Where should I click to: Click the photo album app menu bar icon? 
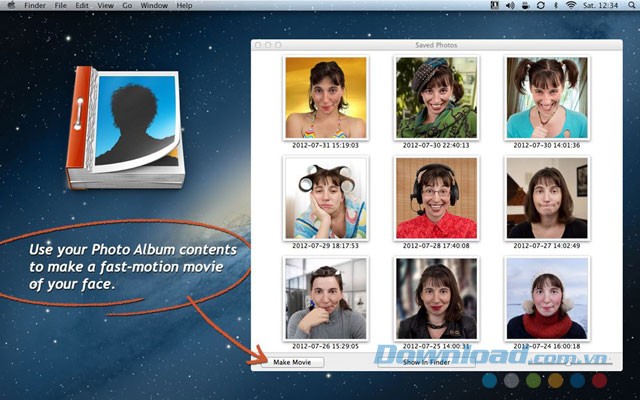click(x=495, y=5)
